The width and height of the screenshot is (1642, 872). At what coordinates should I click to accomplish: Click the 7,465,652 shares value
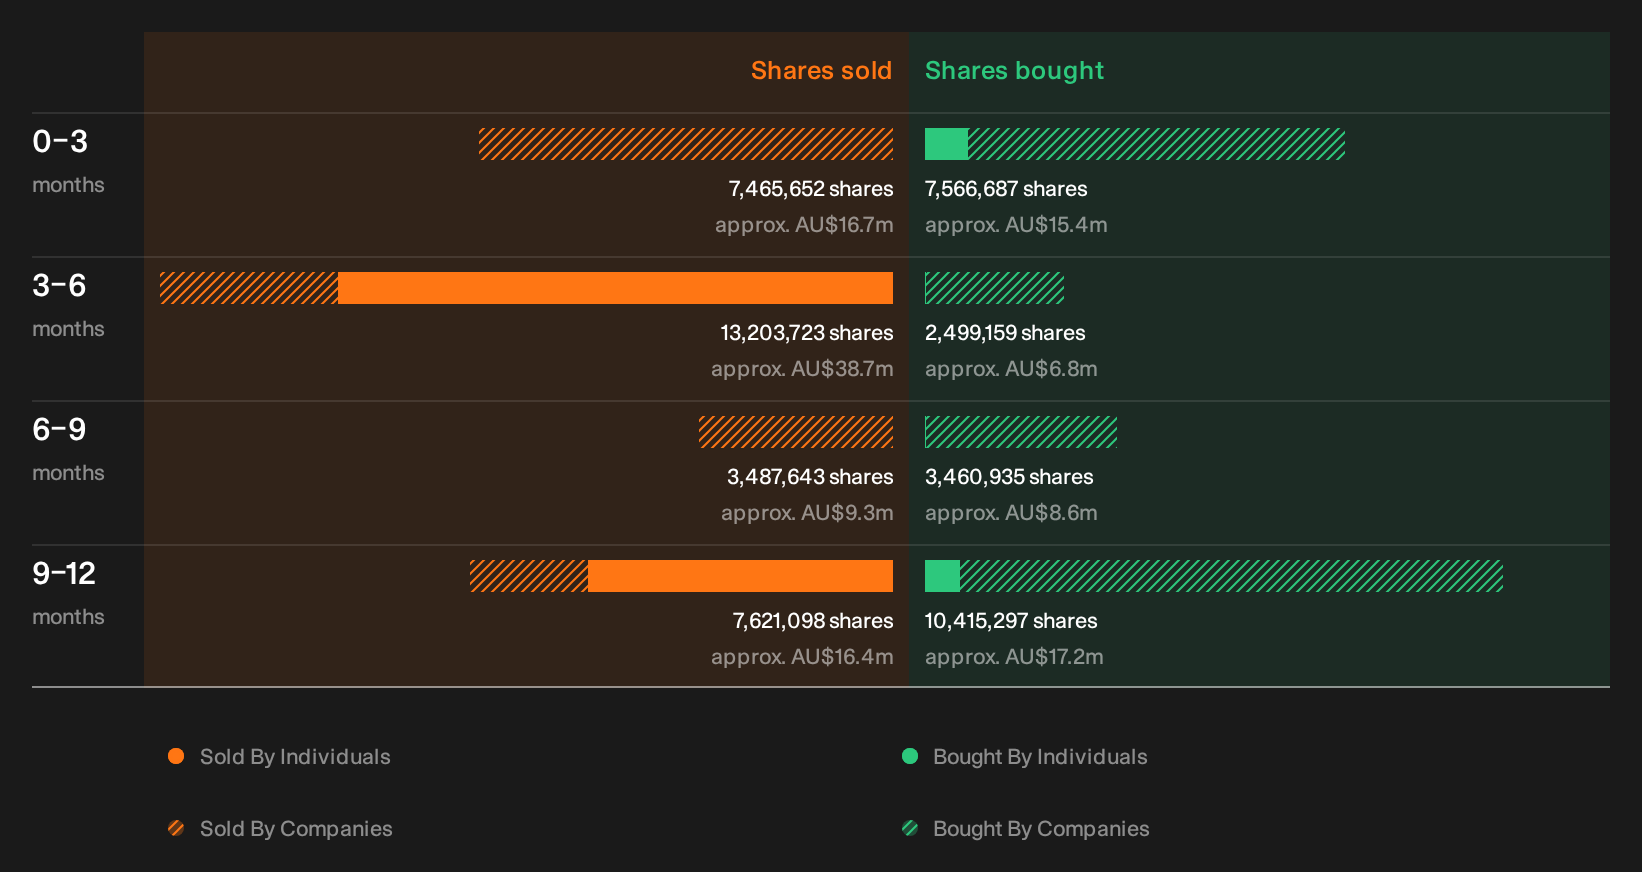point(811,189)
